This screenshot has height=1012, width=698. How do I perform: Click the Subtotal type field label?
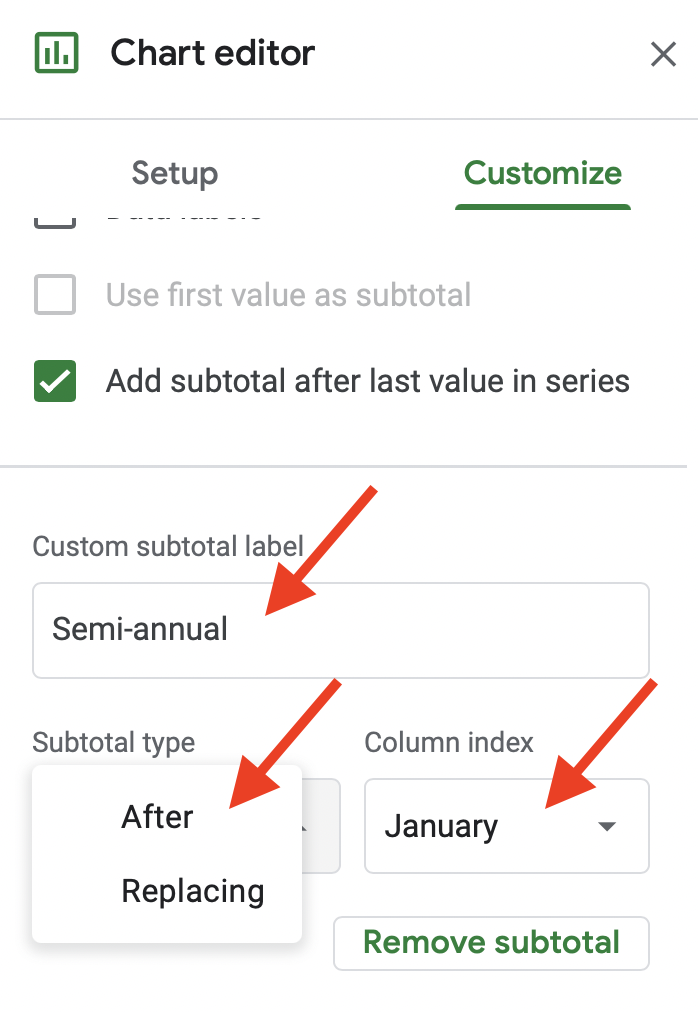point(114,742)
